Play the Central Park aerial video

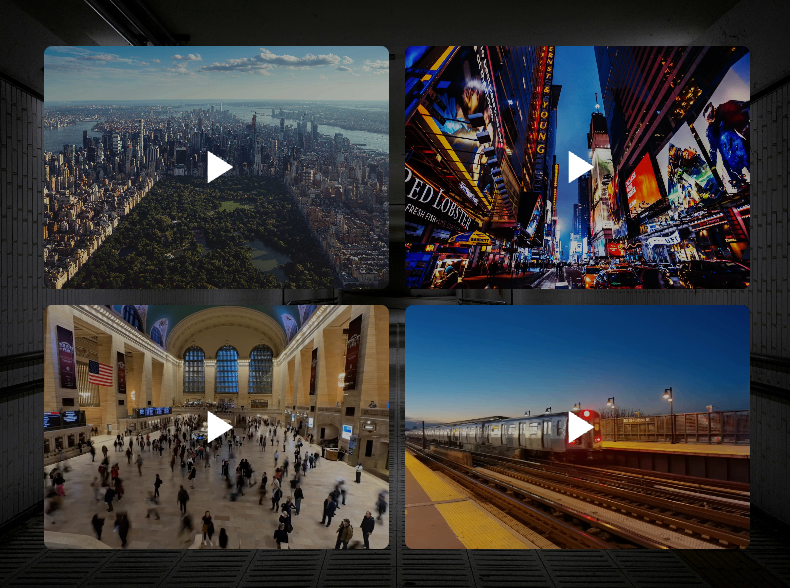click(219, 167)
